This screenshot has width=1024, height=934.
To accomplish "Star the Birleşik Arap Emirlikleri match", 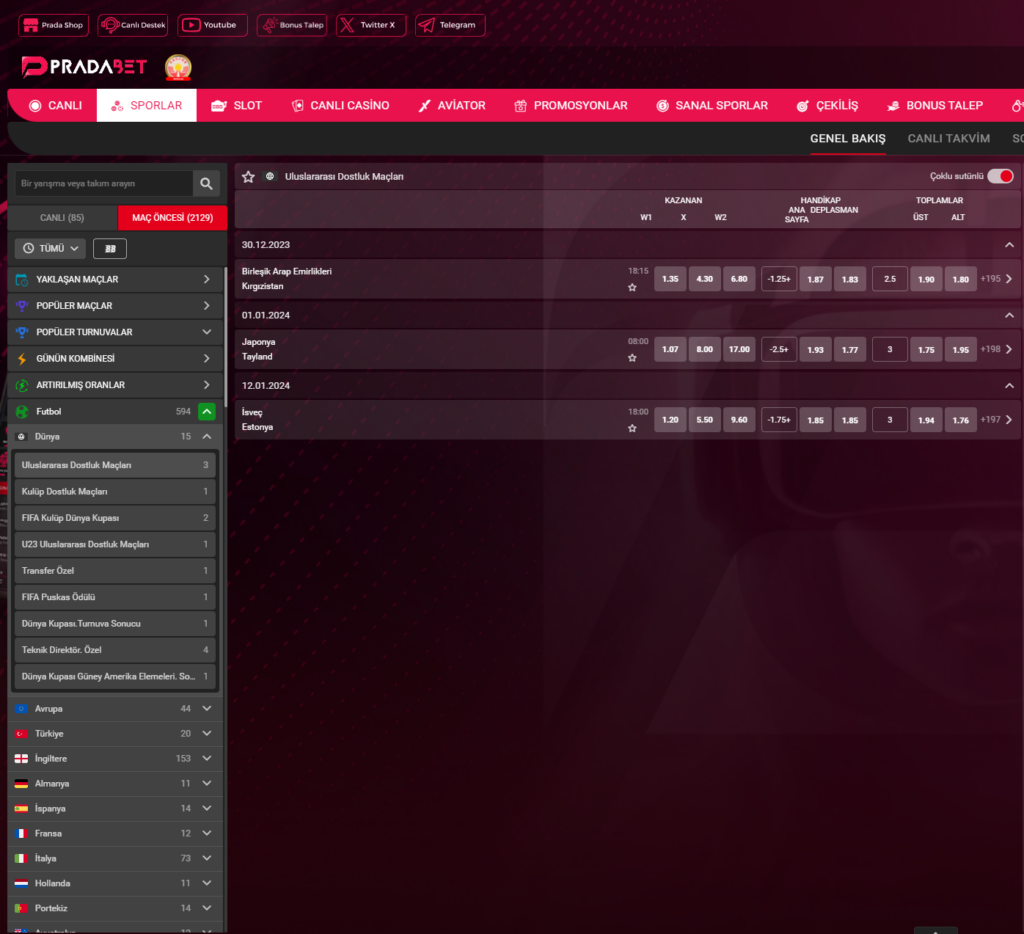I will (x=632, y=287).
